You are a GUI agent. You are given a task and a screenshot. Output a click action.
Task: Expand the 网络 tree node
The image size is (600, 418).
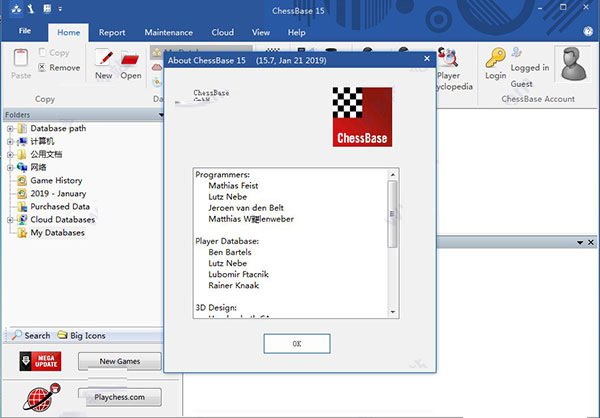[x=10, y=168]
